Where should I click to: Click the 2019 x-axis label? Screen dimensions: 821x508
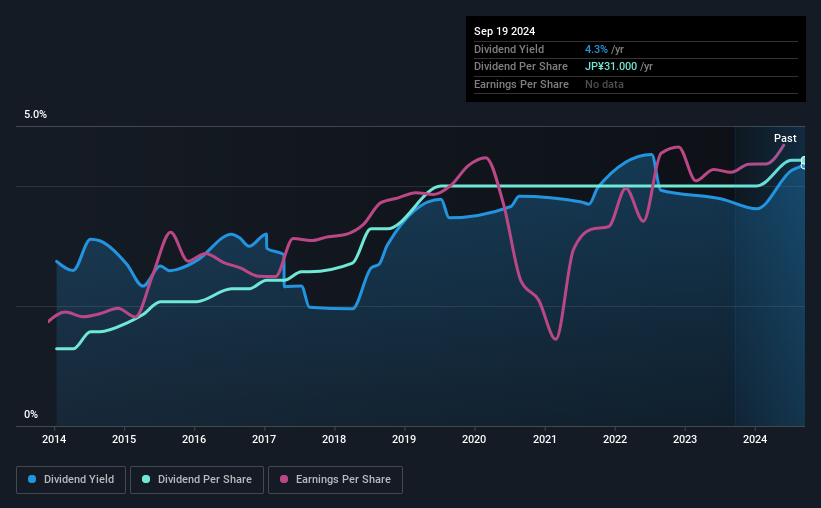[404, 439]
